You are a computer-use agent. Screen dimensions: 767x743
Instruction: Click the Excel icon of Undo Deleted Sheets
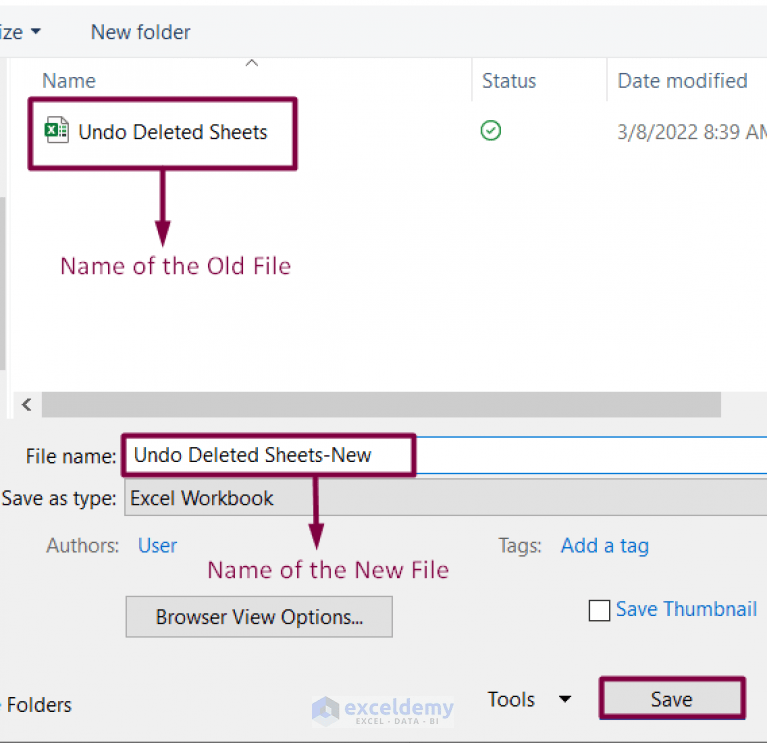click(57, 131)
